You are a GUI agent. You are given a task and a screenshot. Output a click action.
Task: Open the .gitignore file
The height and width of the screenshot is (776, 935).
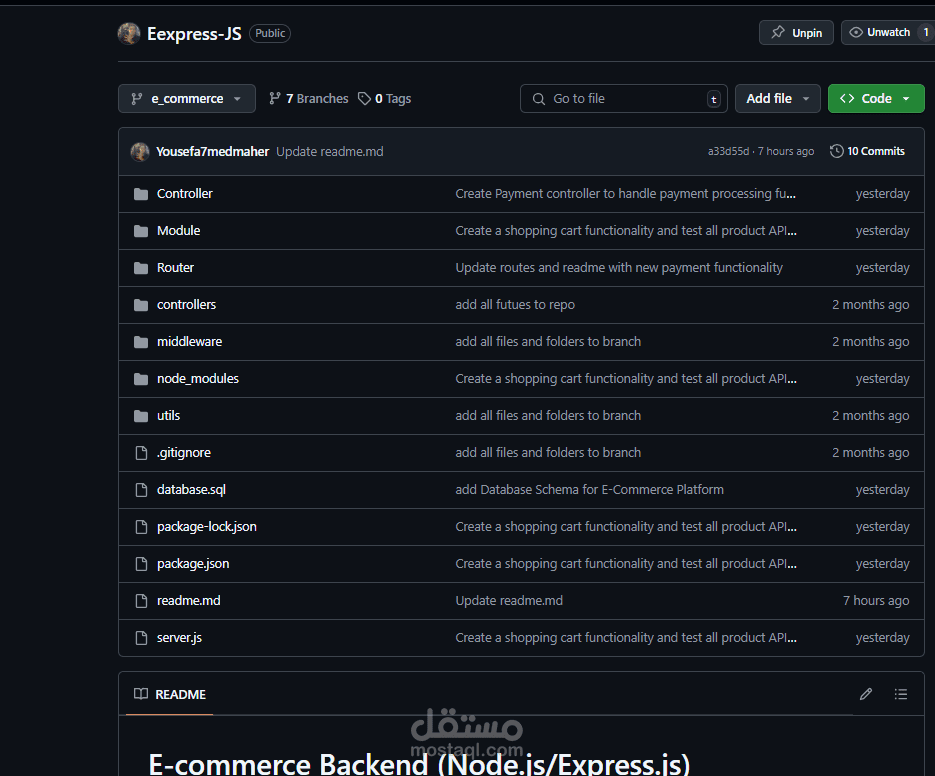tap(184, 453)
